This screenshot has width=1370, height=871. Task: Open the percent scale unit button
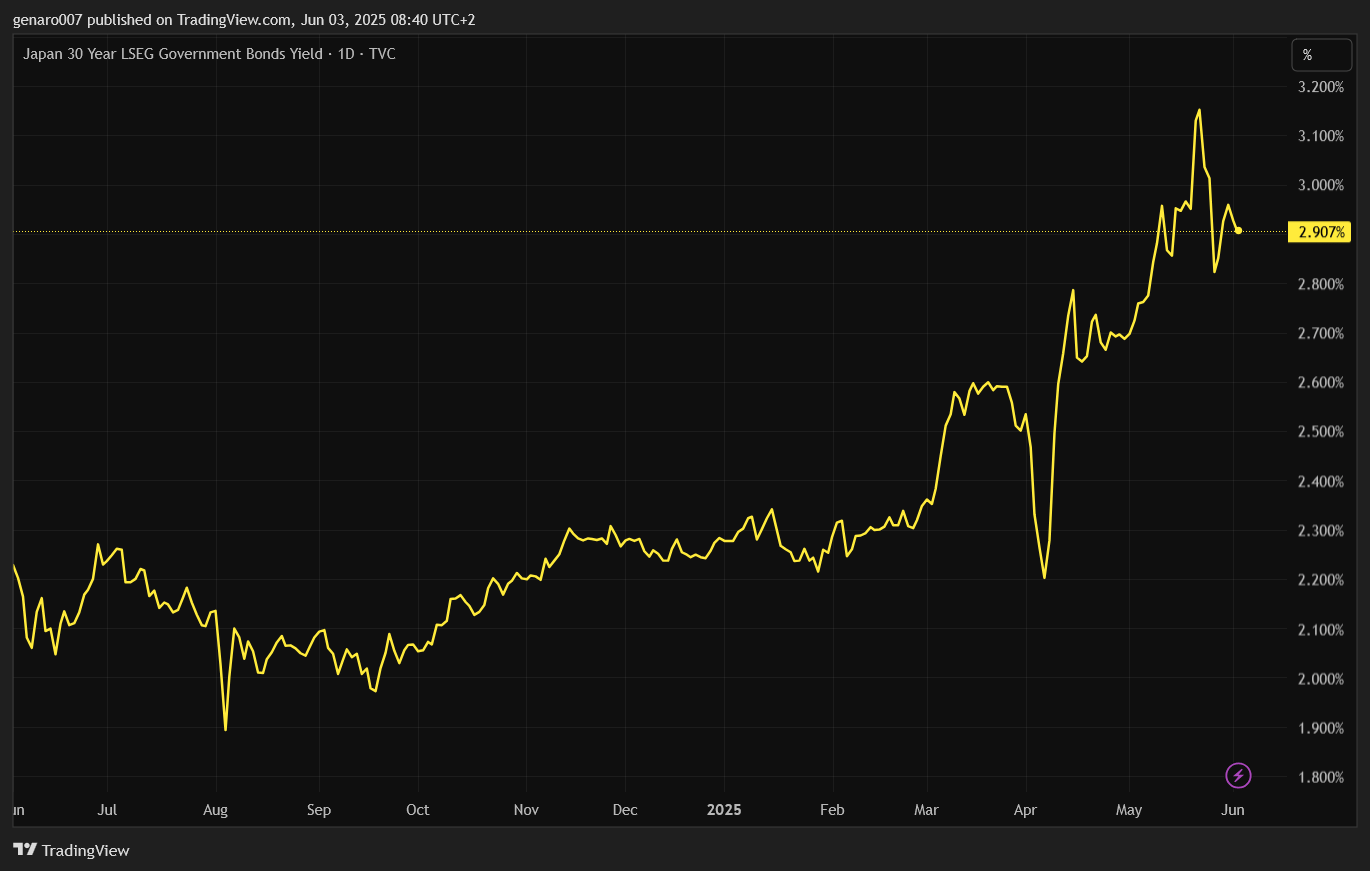[1321, 55]
